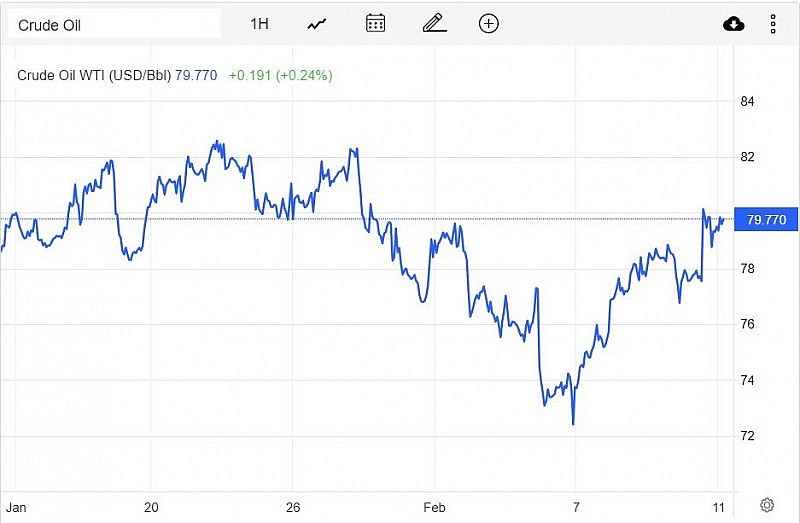The width and height of the screenshot is (800, 523).
Task: Click the Crude Oil WTI (USD/Bbl) legend label
Action: click(94, 75)
